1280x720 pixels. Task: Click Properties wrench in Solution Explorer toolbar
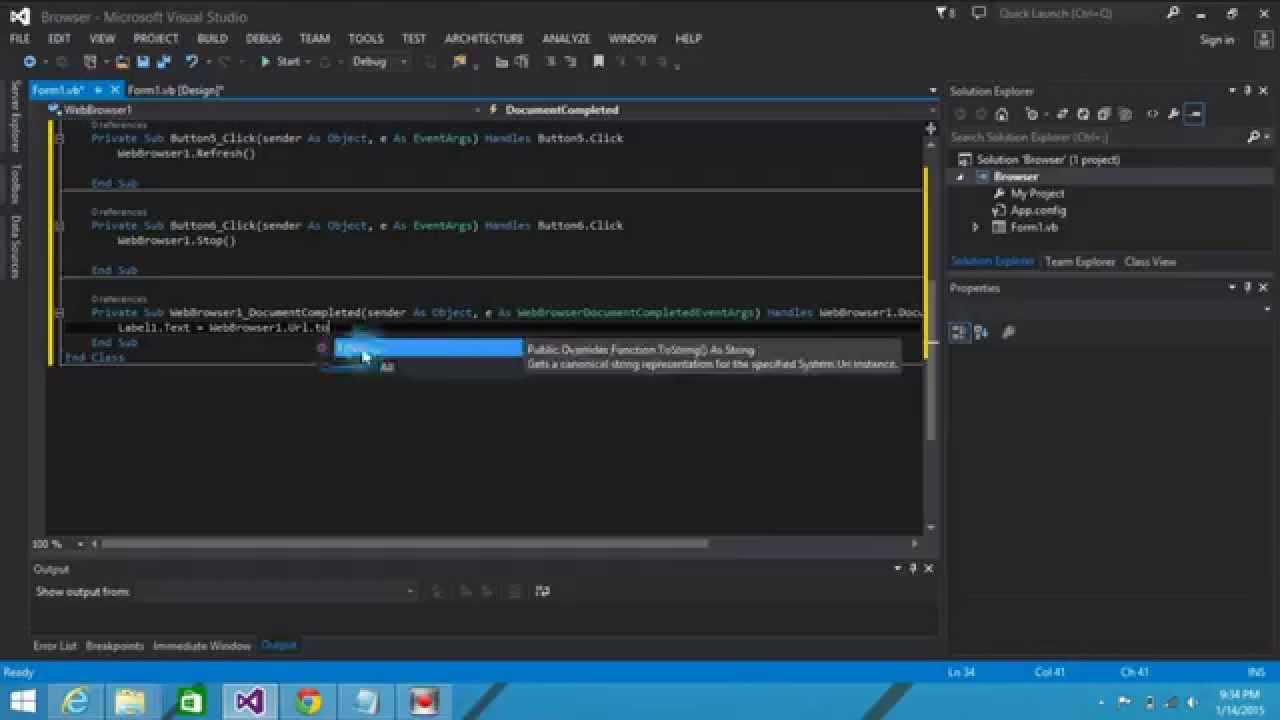pyautogui.click(x=1173, y=114)
